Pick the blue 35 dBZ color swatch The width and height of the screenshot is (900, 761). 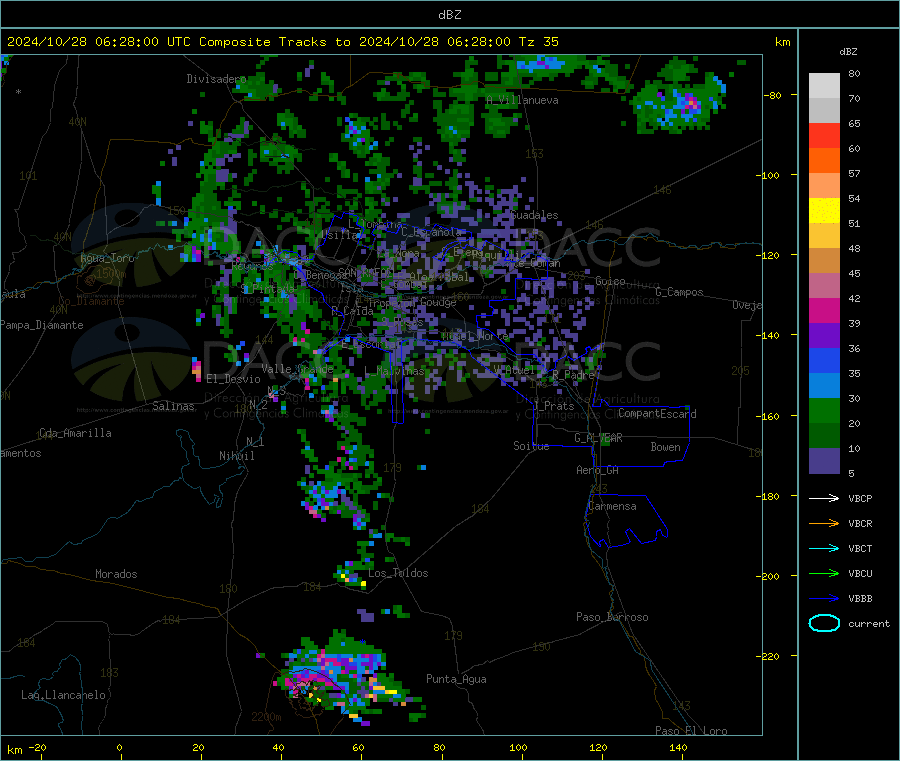click(824, 360)
